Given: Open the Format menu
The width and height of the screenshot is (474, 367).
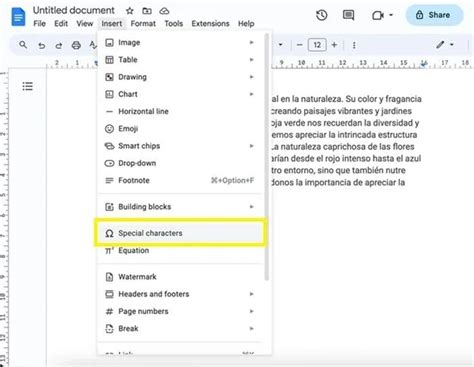Looking at the screenshot, I should pos(143,24).
